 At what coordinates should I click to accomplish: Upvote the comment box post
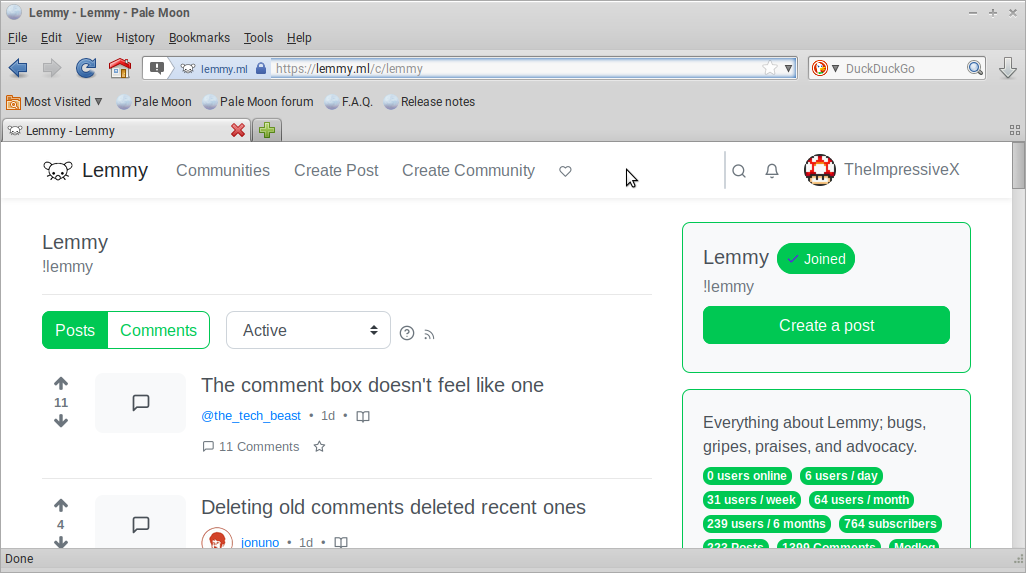point(61,383)
